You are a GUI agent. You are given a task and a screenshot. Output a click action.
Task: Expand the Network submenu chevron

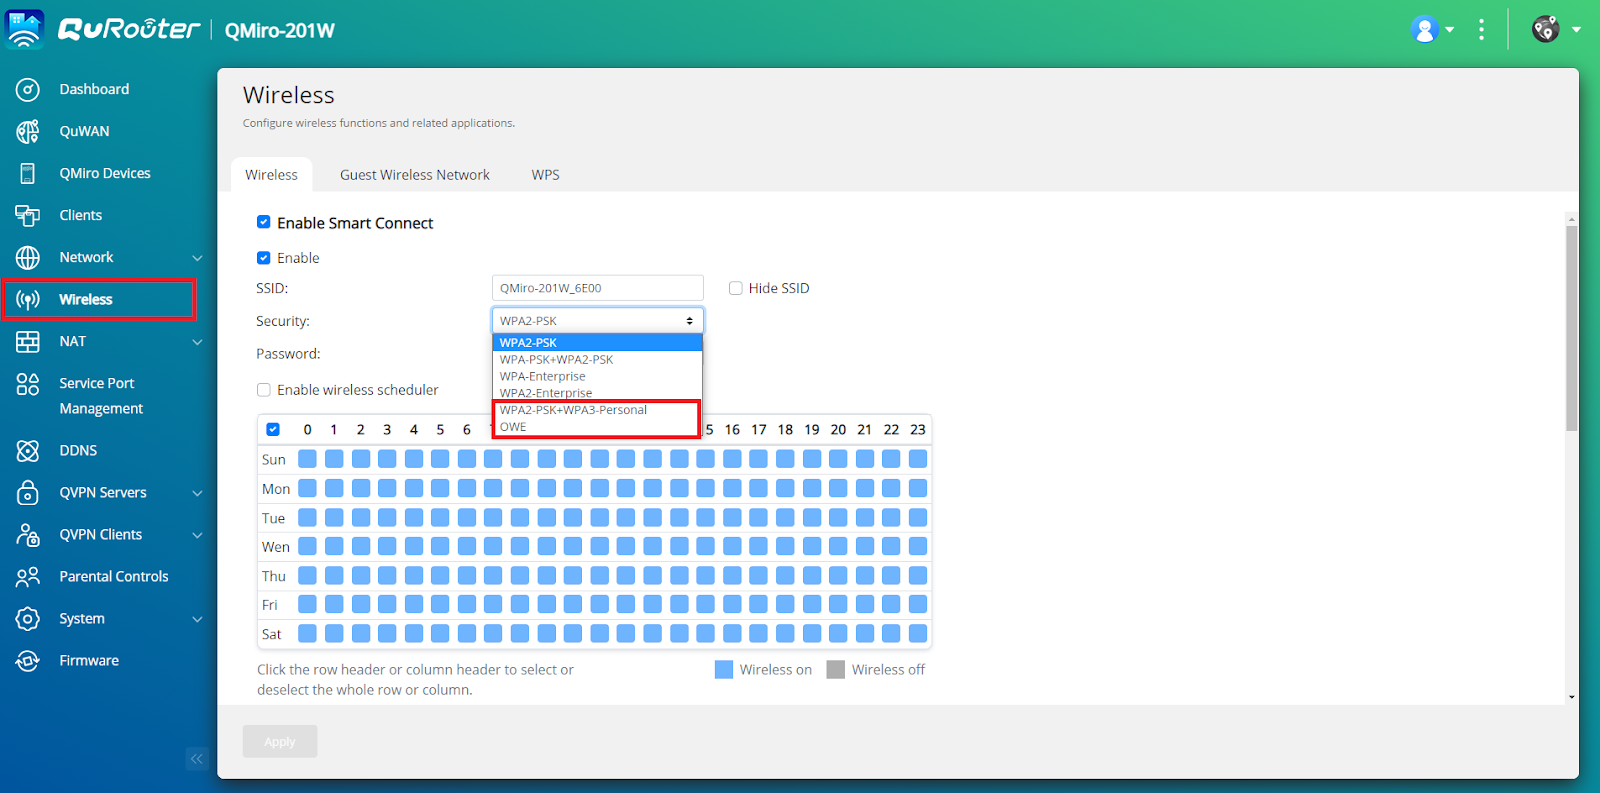[x=197, y=258]
